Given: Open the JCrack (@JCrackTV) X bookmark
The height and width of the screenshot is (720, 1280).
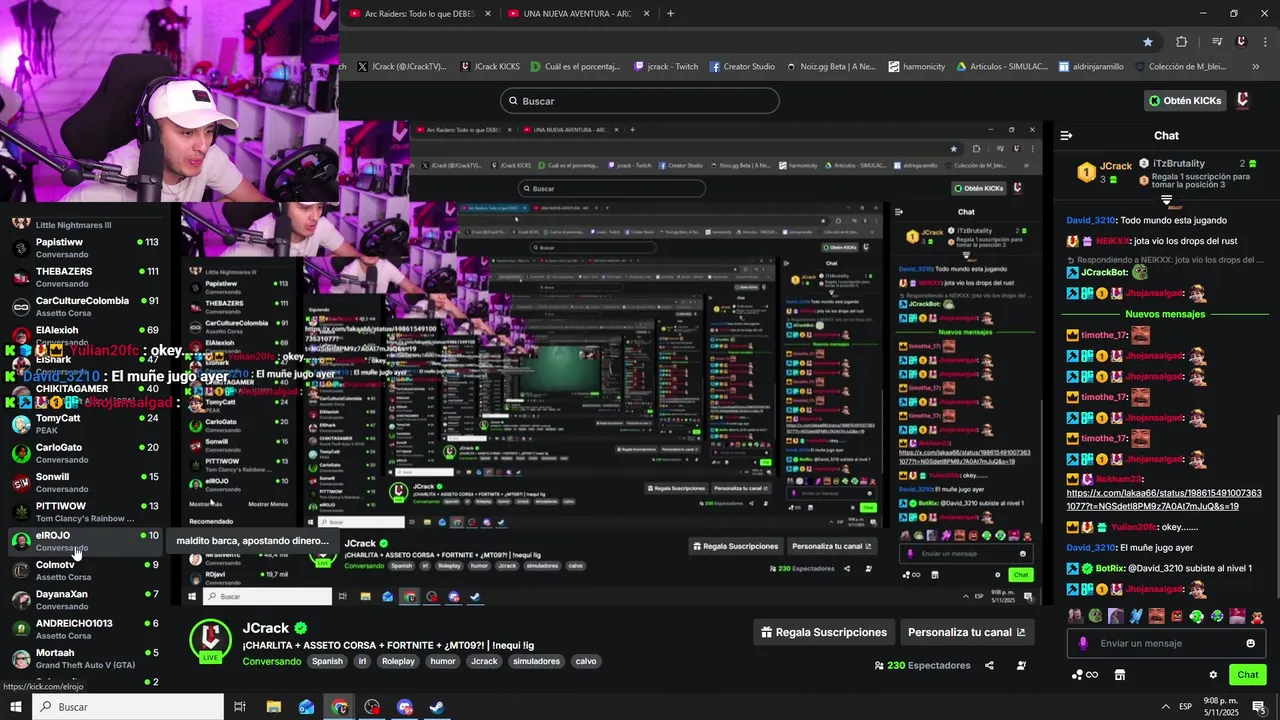Looking at the screenshot, I should pos(400,67).
